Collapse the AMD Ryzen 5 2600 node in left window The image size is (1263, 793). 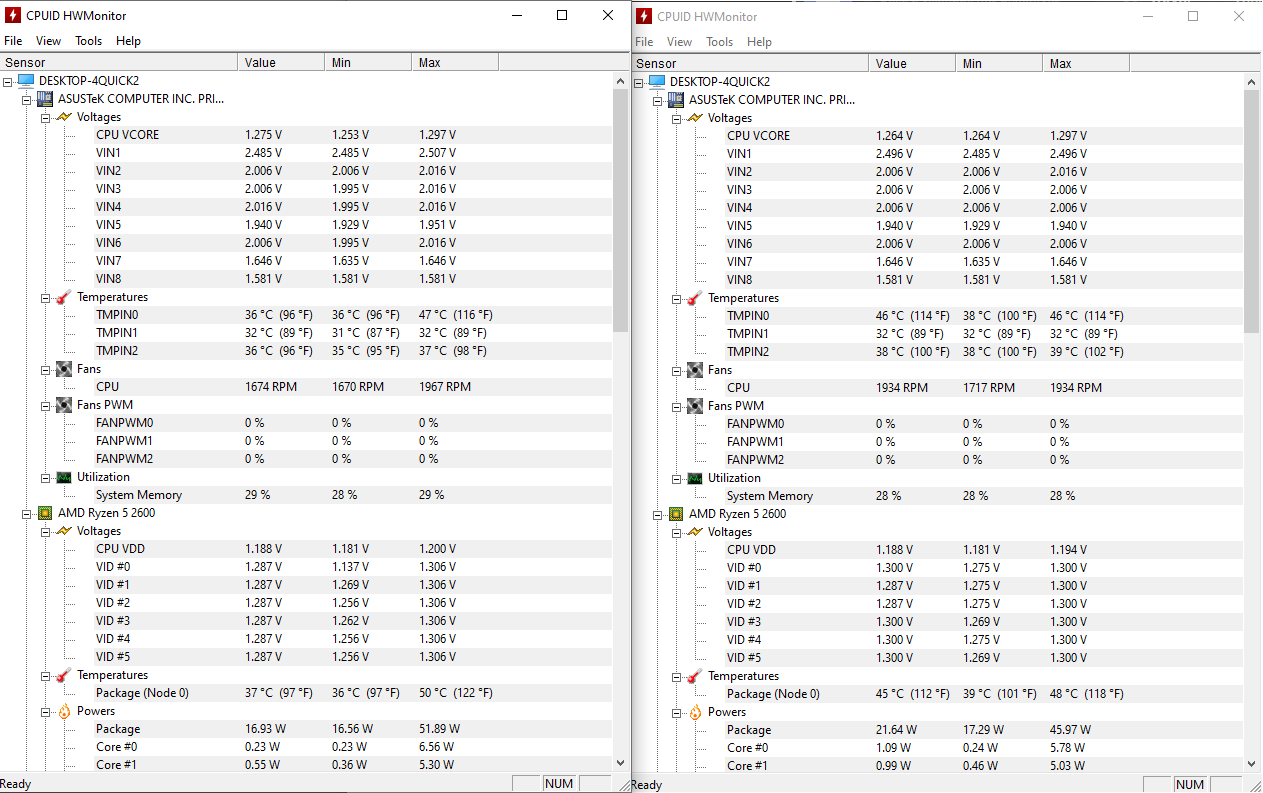coord(27,513)
